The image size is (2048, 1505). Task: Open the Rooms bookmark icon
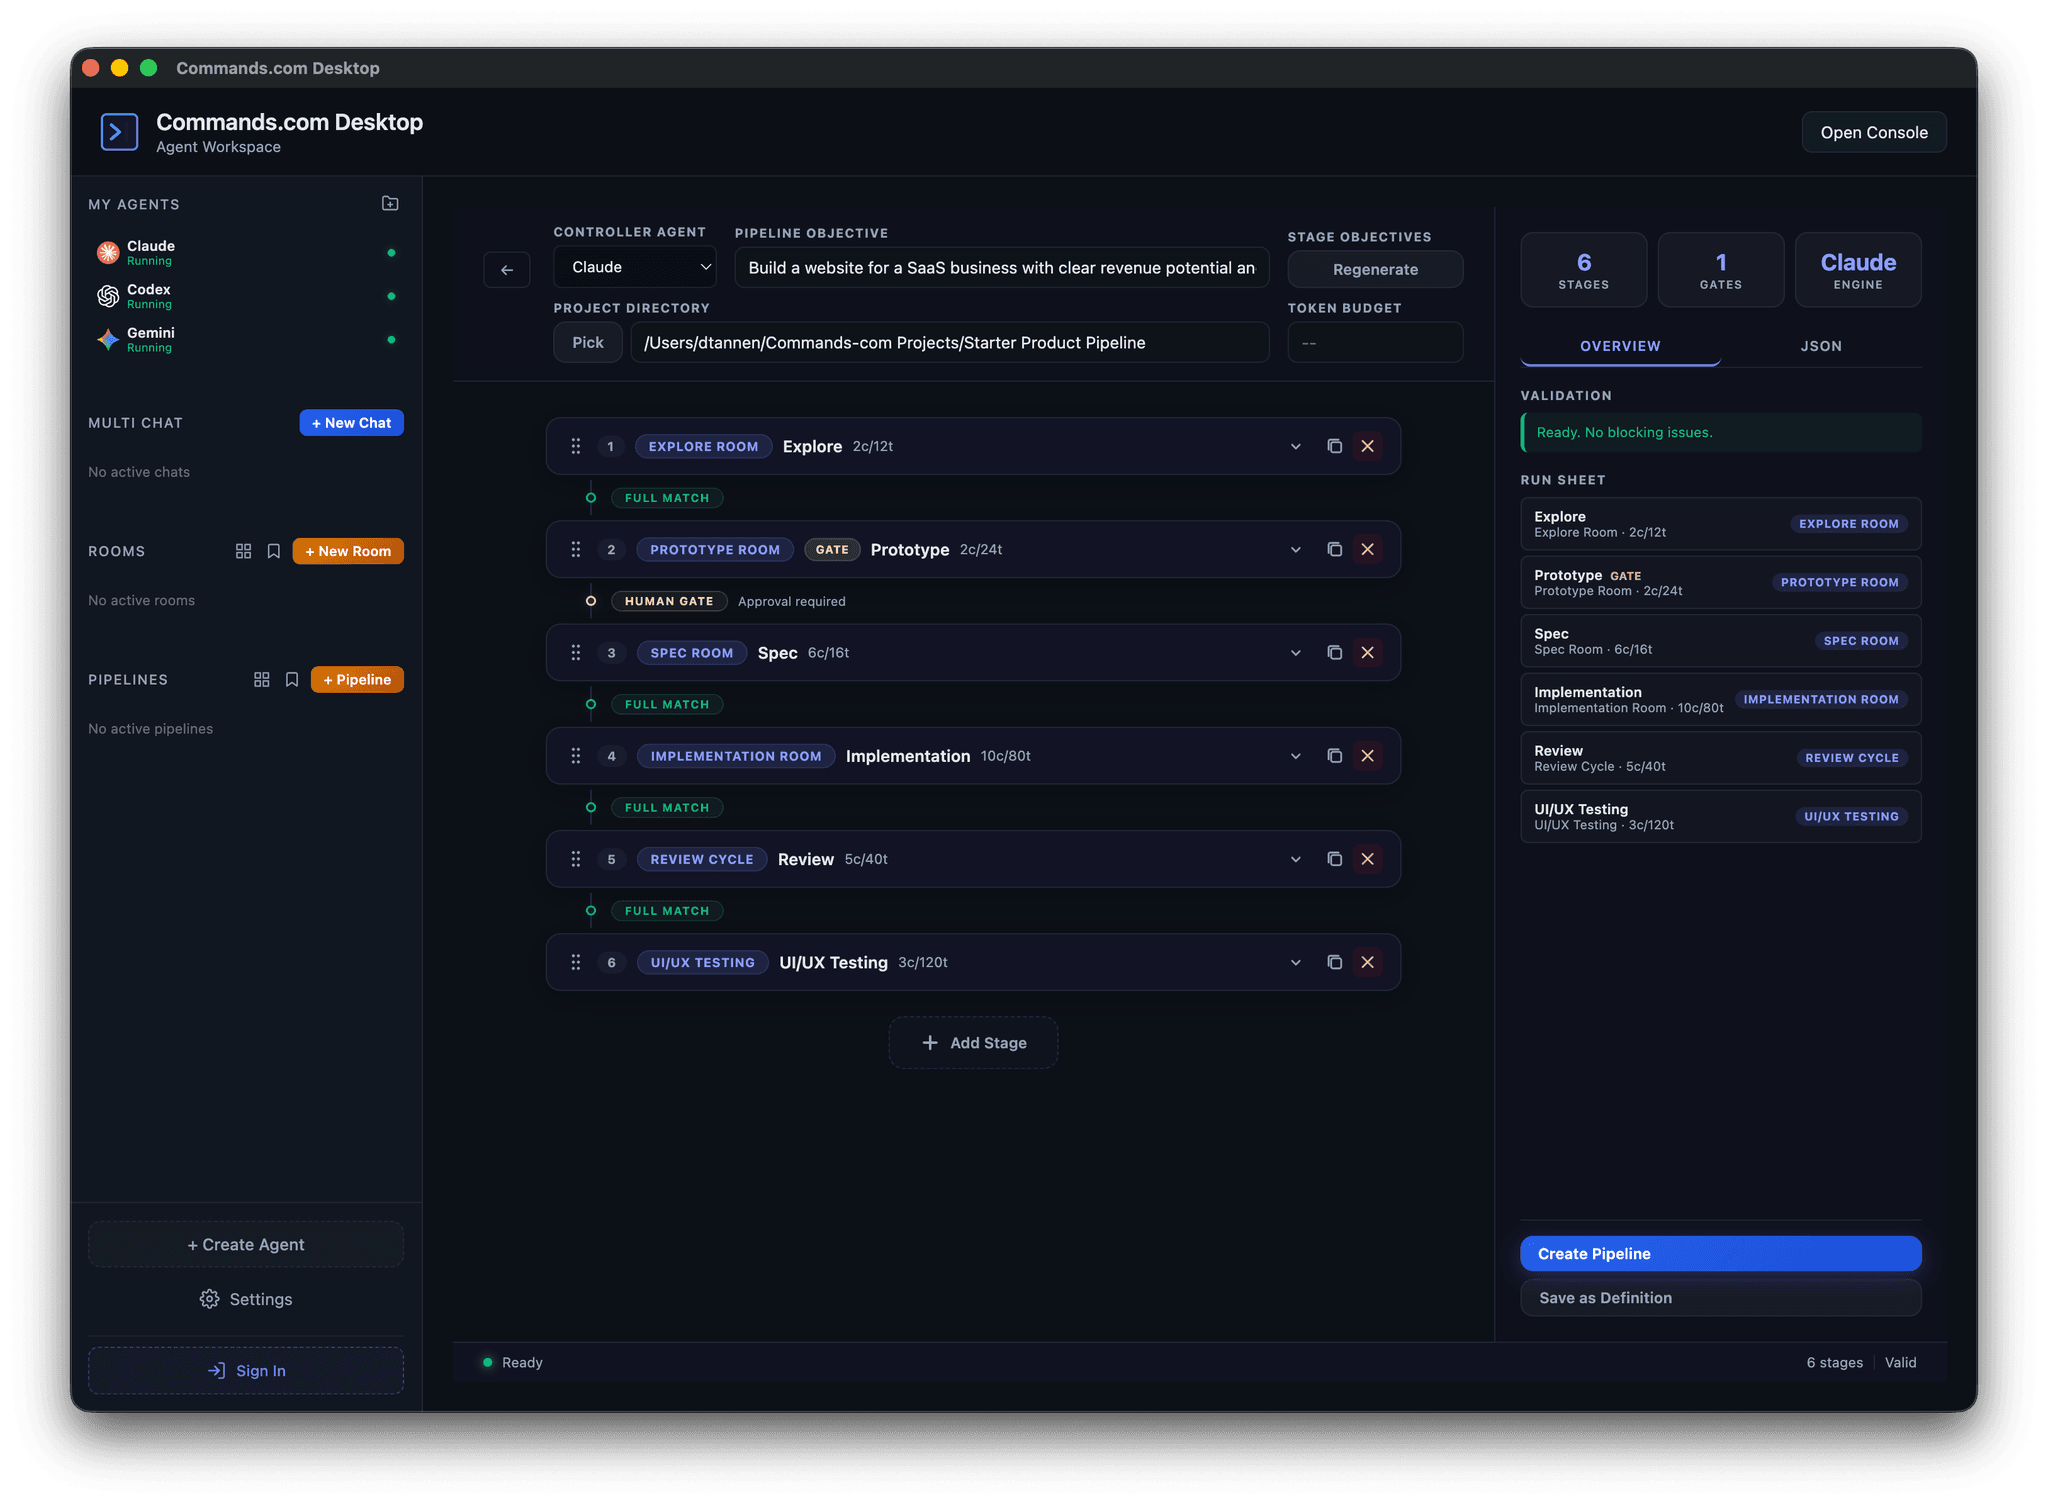(273, 551)
